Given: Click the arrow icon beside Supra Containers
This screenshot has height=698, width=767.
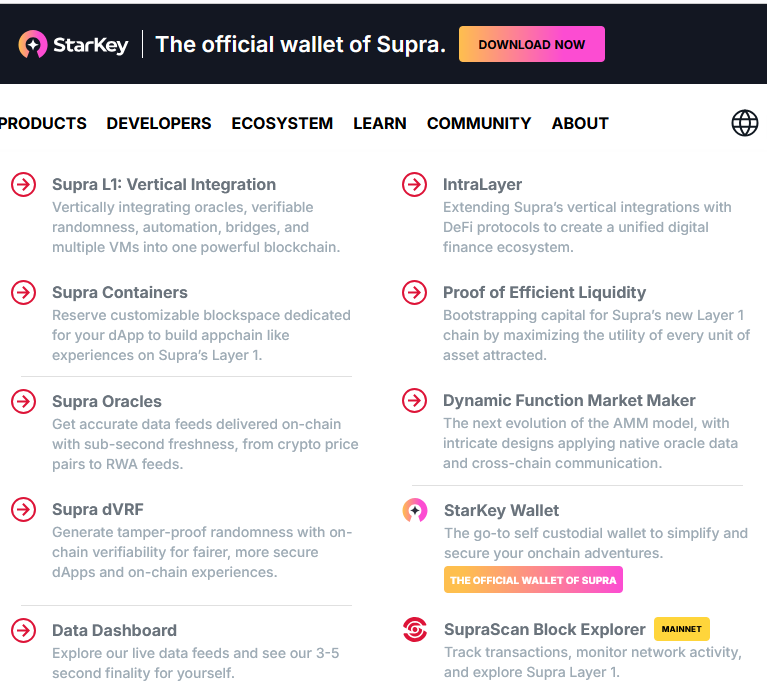Looking at the screenshot, I should pyautogui.click(x=23, y=293).
